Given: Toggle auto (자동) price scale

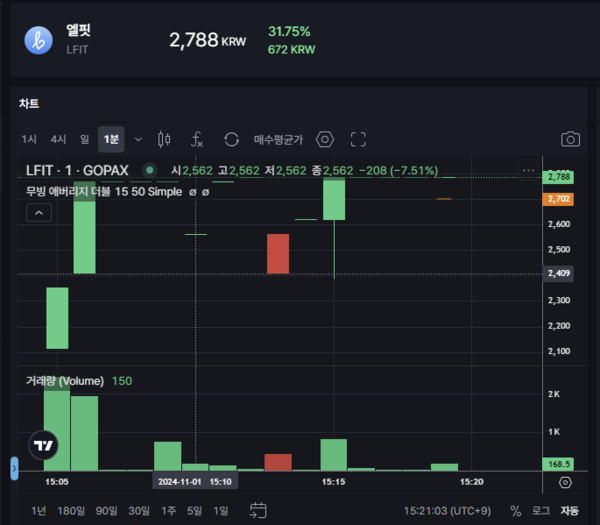Looking at the screenshot, I should pos(569,510).
